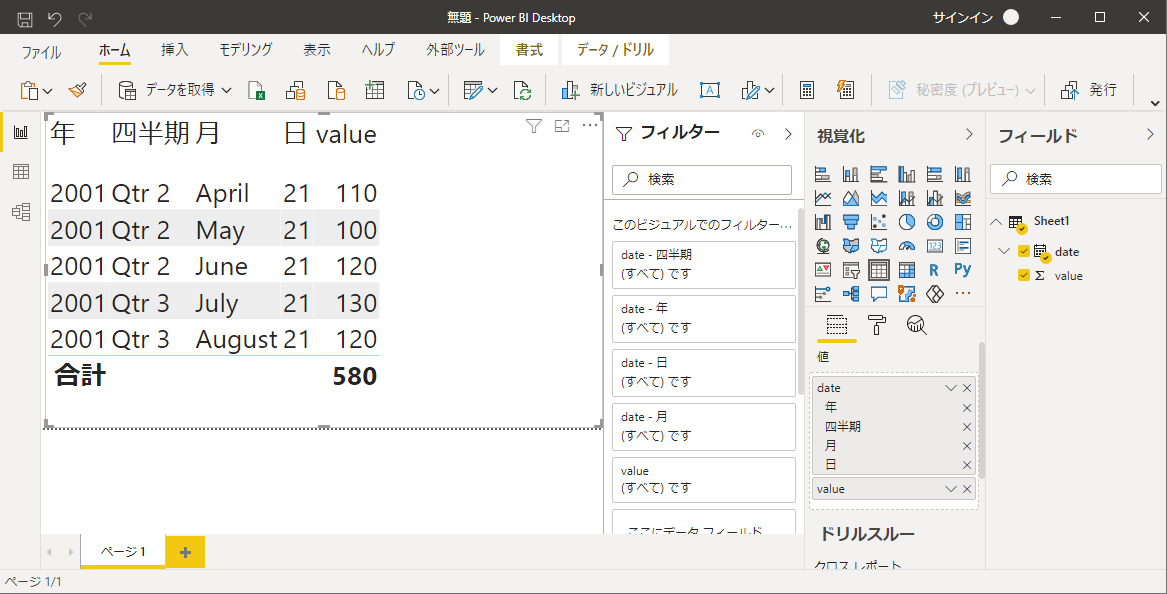Viewport: 1167px width, 594px height.
Task: Pick the R script visual
Action: [x=935, y=269]
